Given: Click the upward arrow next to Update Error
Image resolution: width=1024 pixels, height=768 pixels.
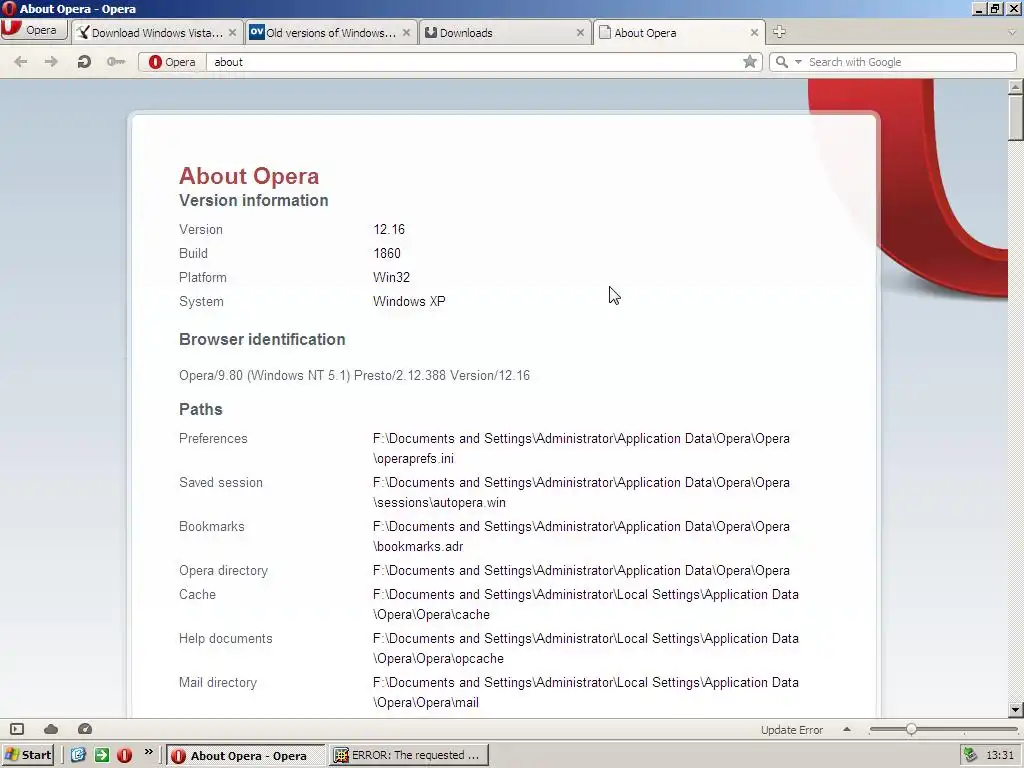Looking at the screenshot, I should point(847,729).
